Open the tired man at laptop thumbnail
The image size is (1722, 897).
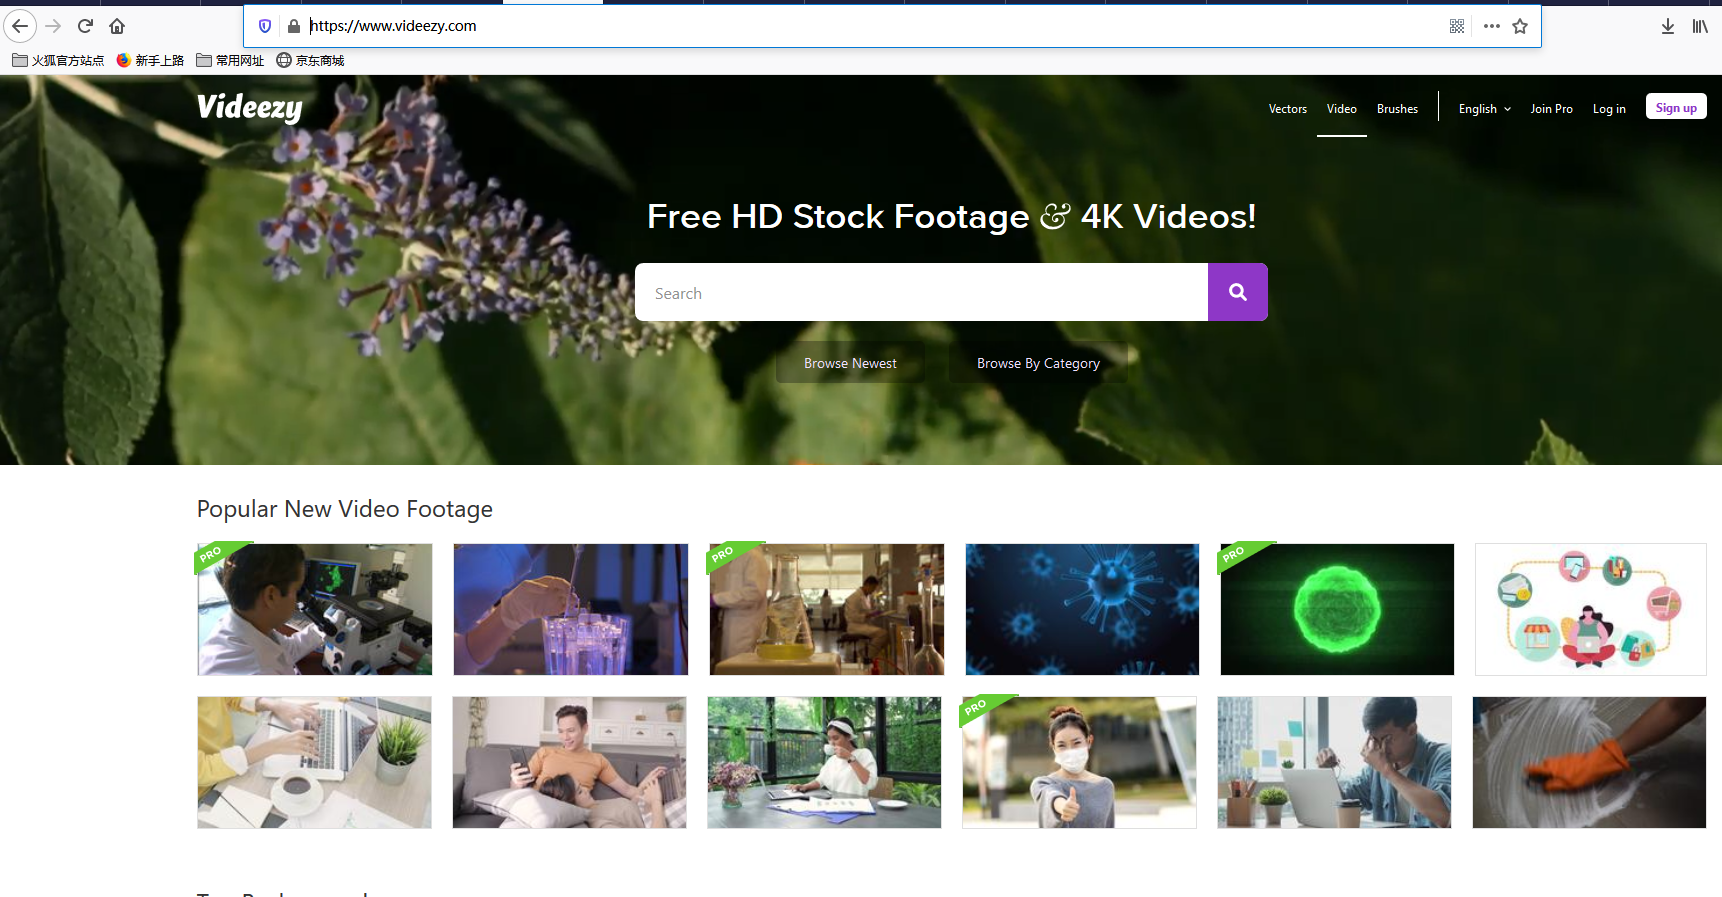click(x=1334, y=762)
